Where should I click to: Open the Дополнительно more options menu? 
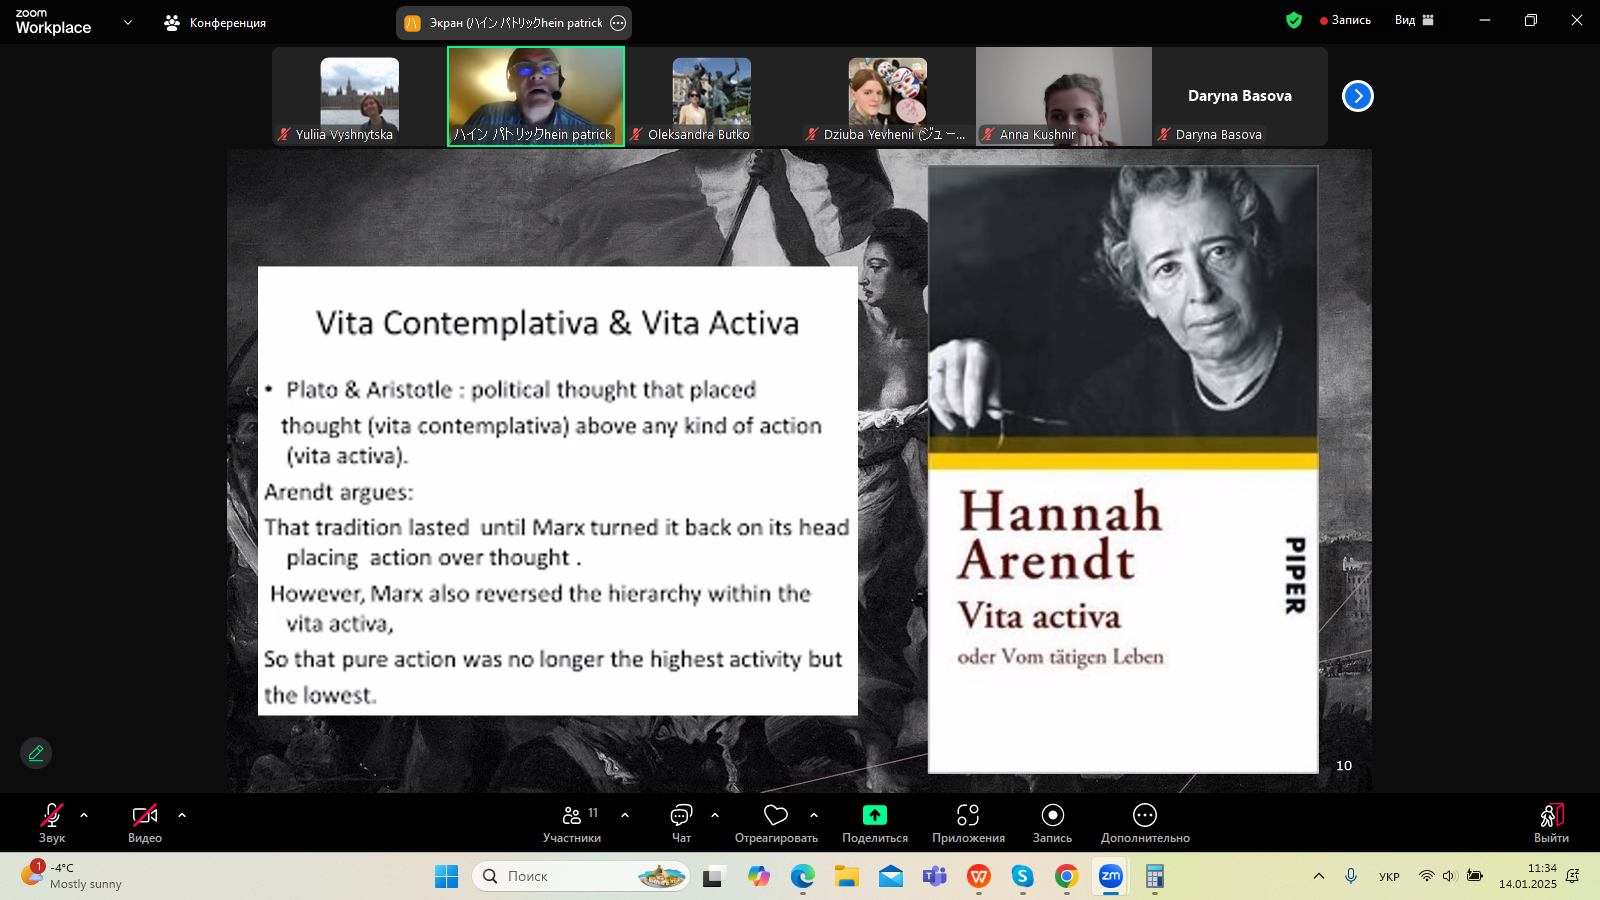tap(1145, 823)
